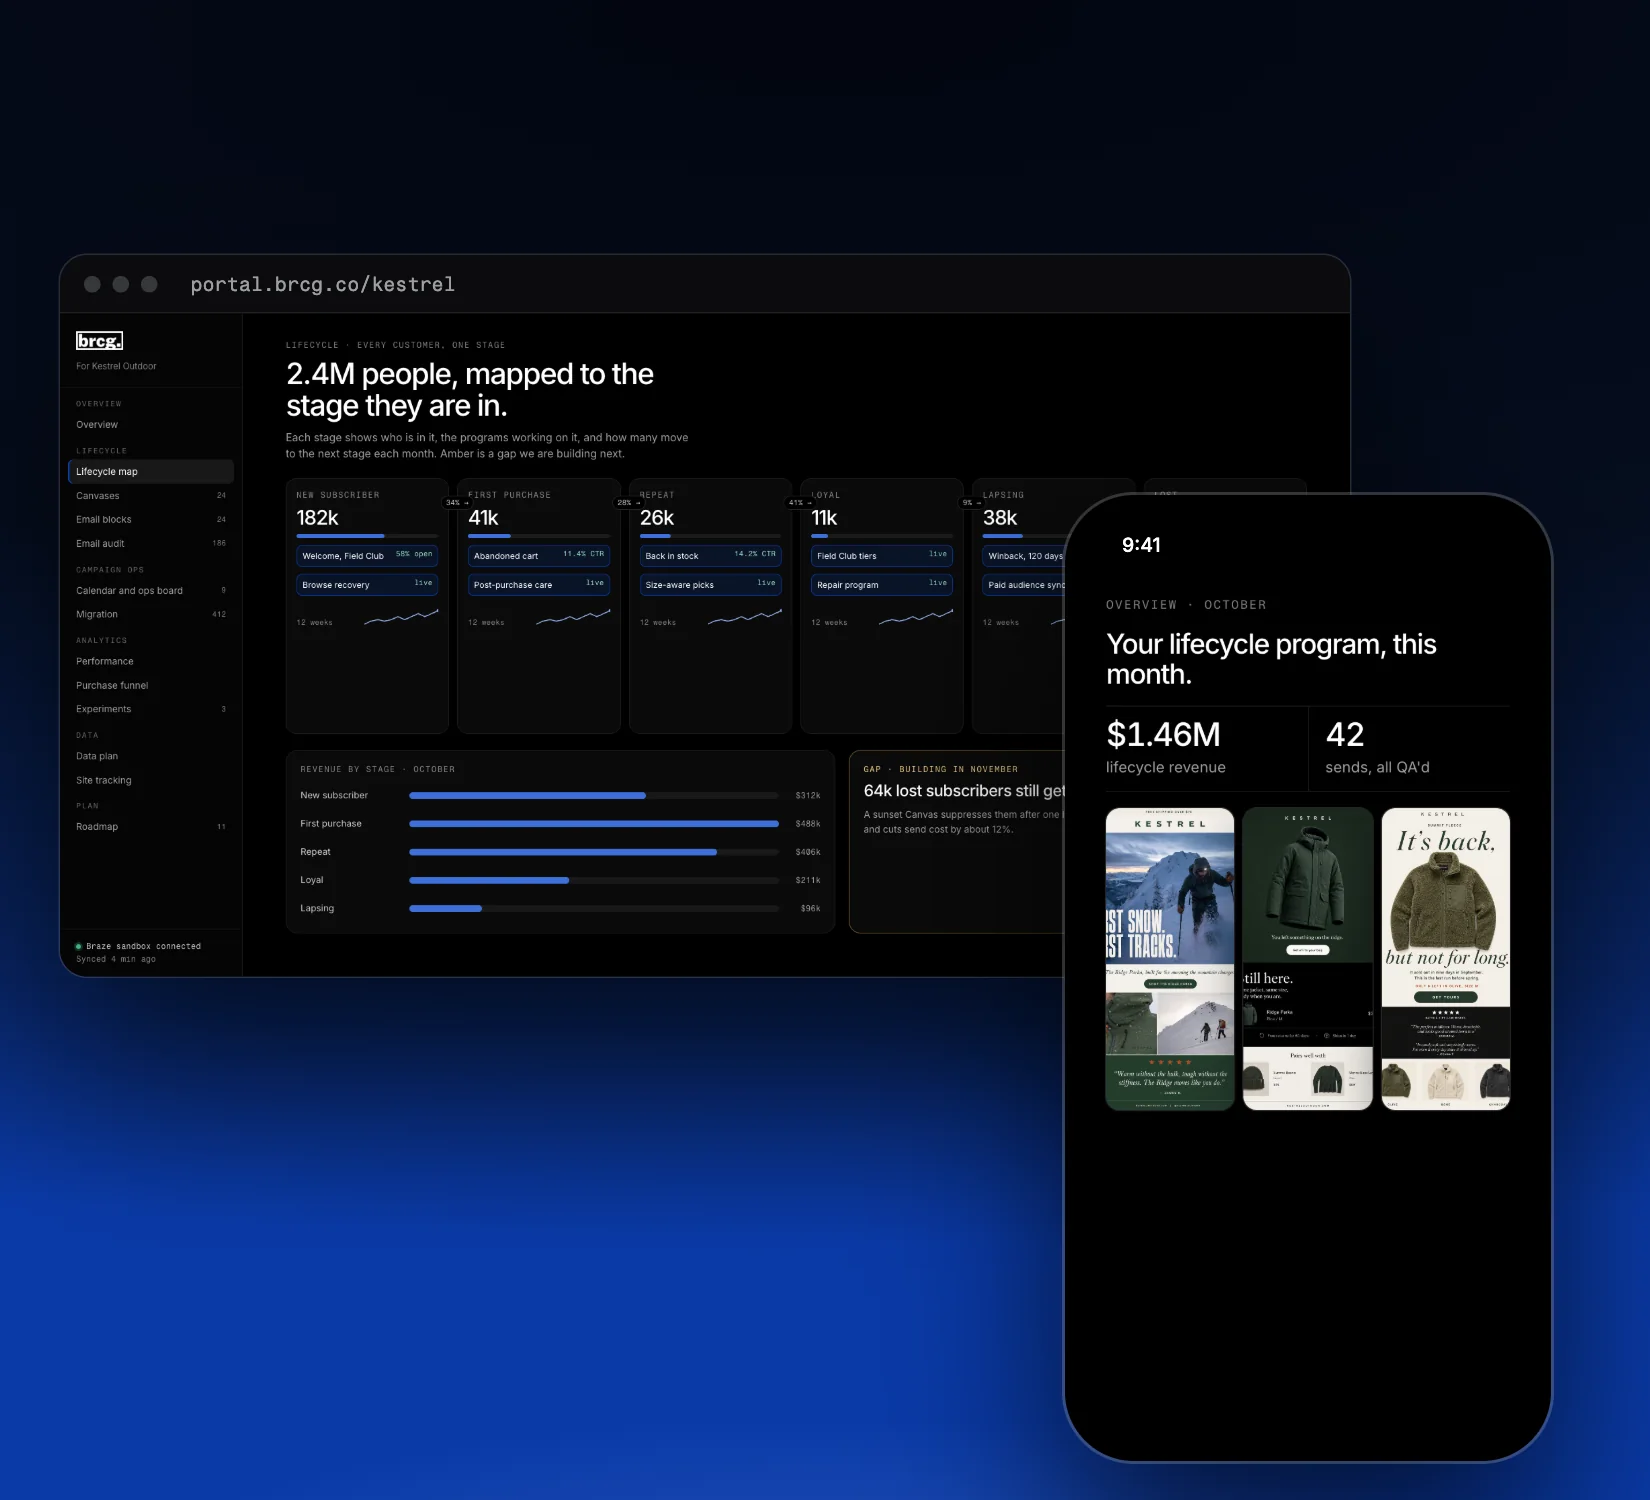
Task: Open the Welcome, Field Club program pill
Action: coord(367,556)
